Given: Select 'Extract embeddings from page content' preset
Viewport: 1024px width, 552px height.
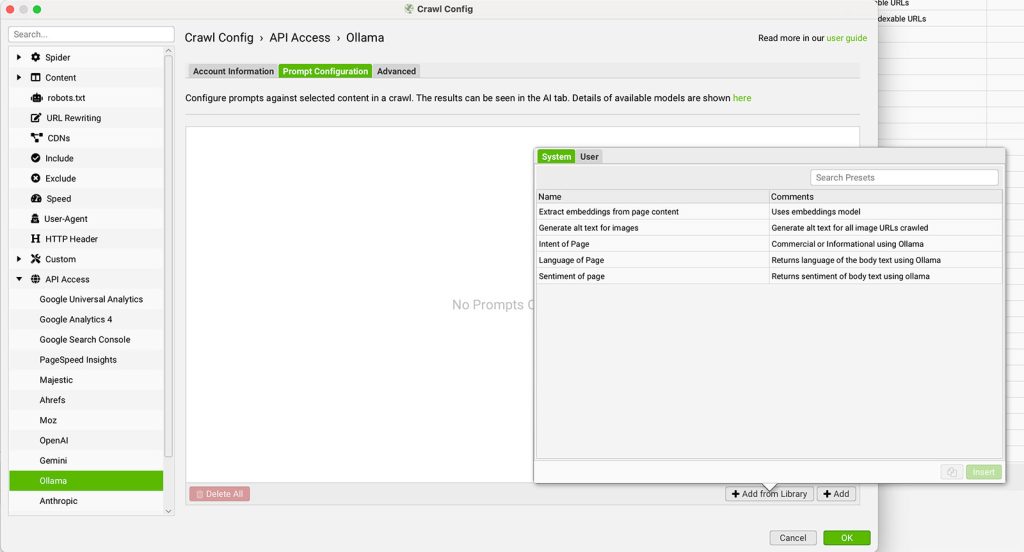Looking at the screenshot, I should point(769,212).
